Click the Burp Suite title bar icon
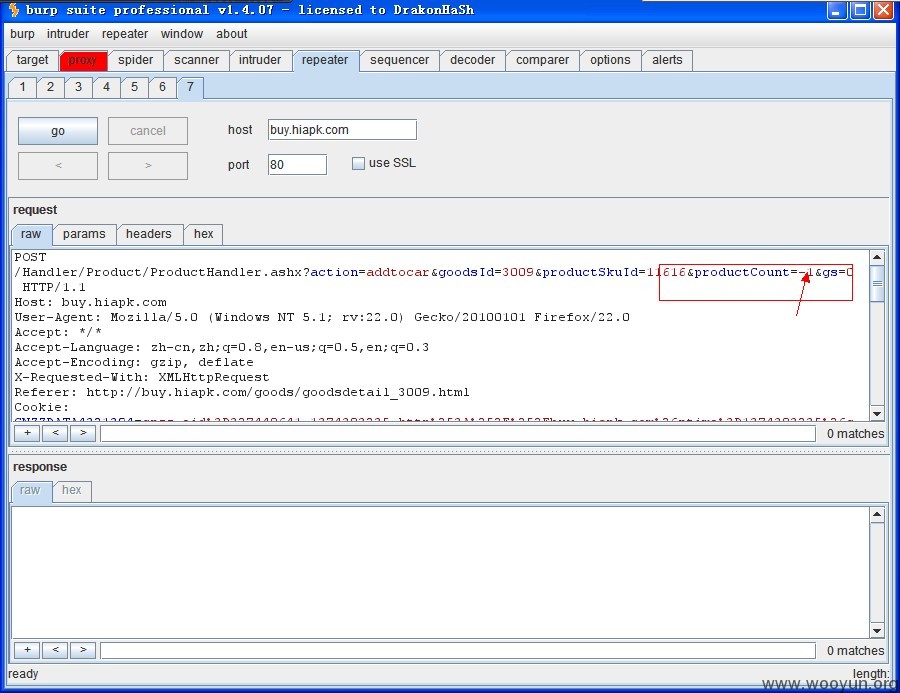 [x=14, y=10]
